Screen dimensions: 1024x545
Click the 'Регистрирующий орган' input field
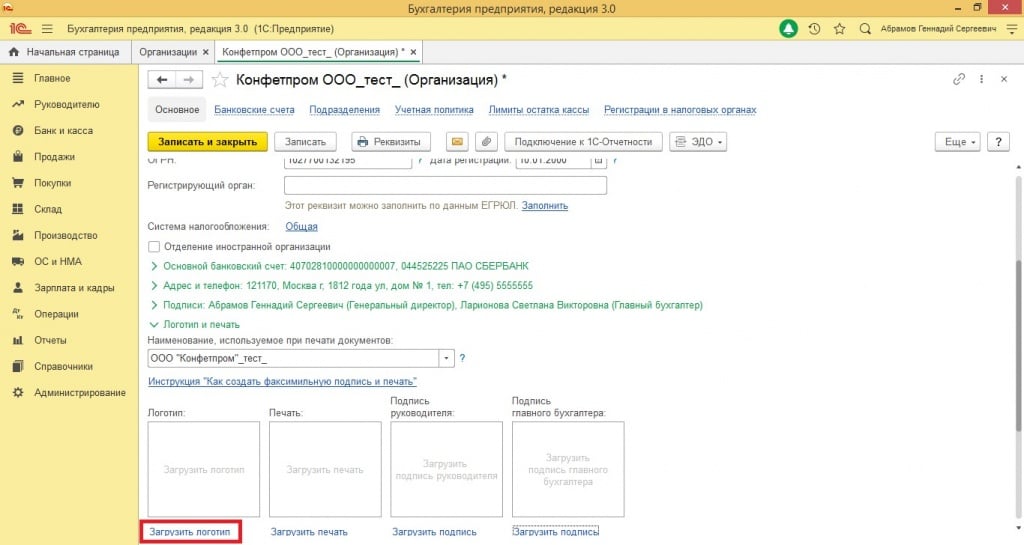445,185
